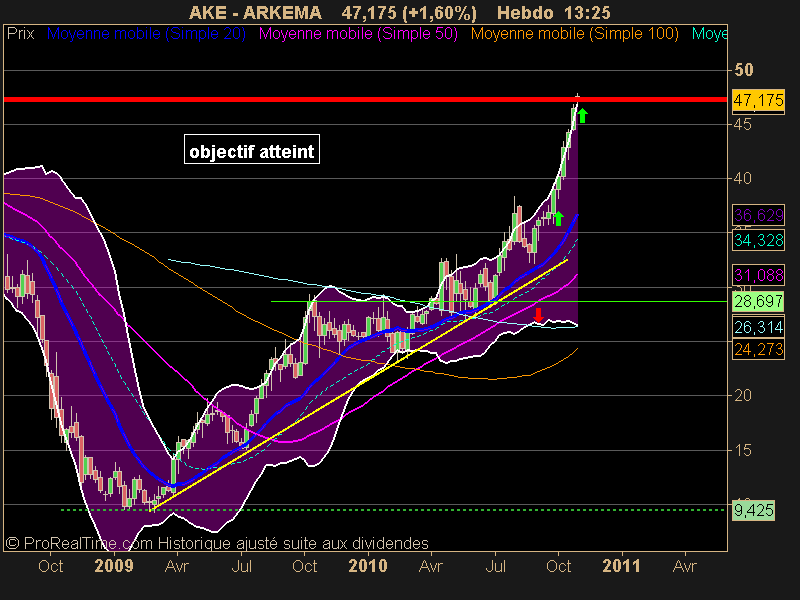Image resolution: width=800 pixels, height=600 pixels.
Task: Click the magenta 31,088 price tag
Action: (758, 276)
